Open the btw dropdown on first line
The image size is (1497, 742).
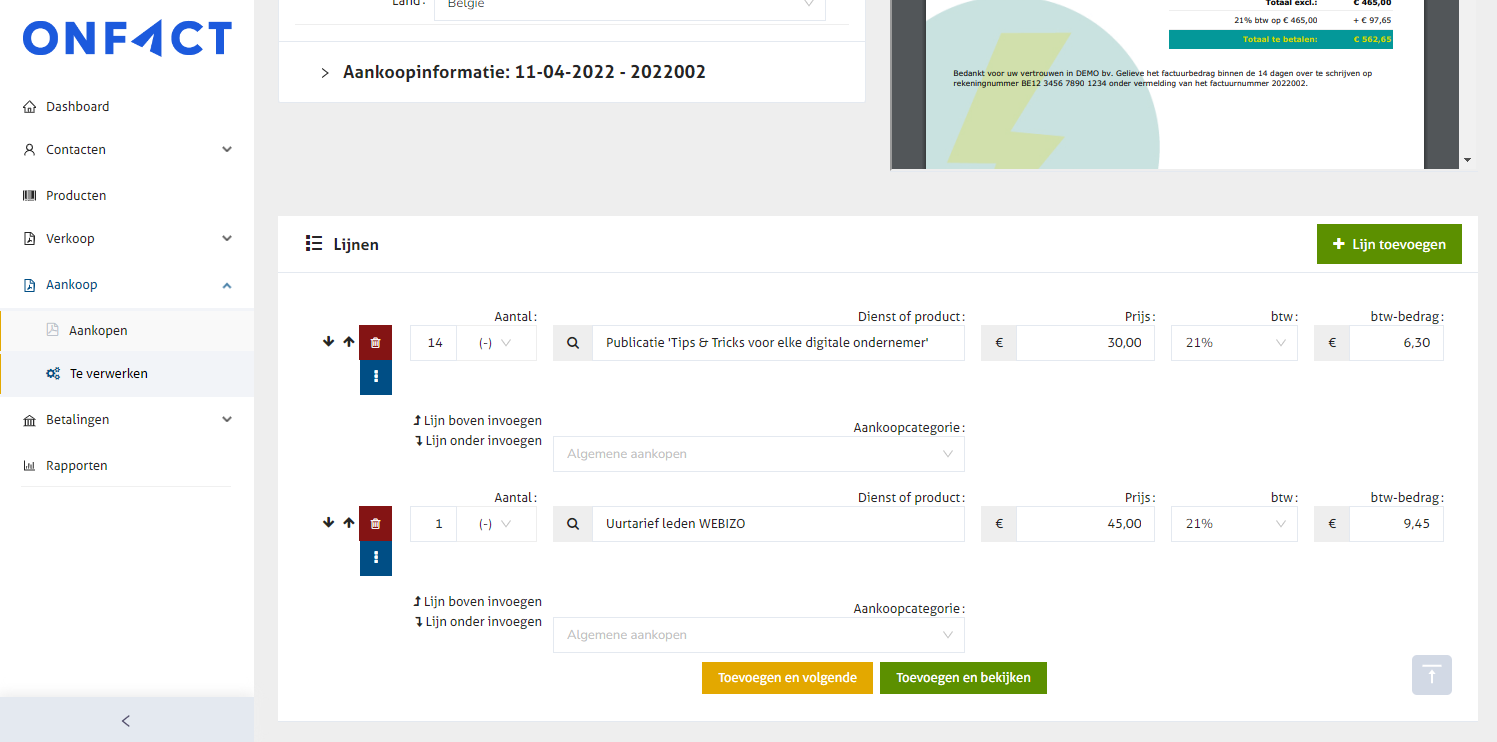(1233, 343)
